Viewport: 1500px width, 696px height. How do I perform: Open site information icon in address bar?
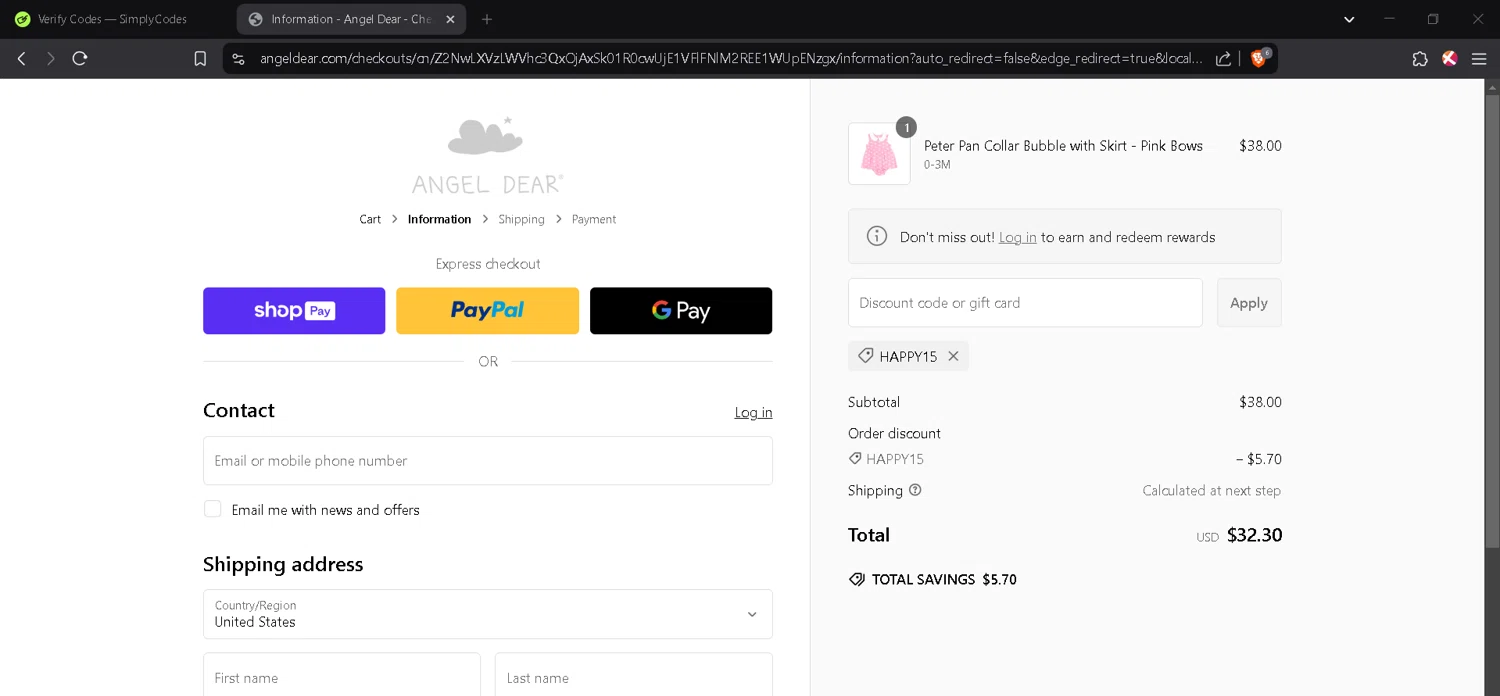[x=238, y=59]
